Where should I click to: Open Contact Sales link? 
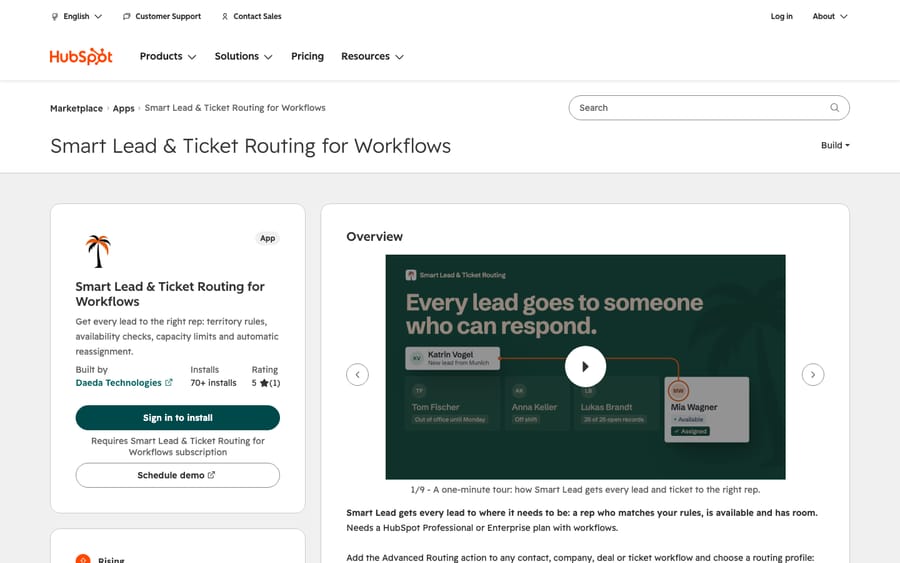(251, 16)
